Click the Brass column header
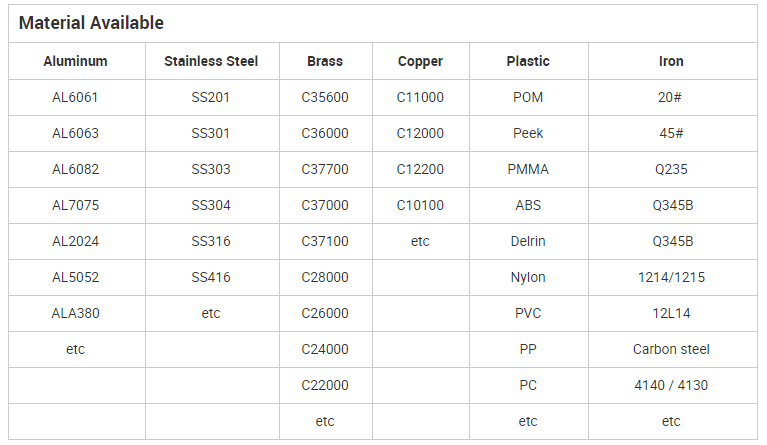Screen dimensions: 767x445 click(x=325, y=61)
